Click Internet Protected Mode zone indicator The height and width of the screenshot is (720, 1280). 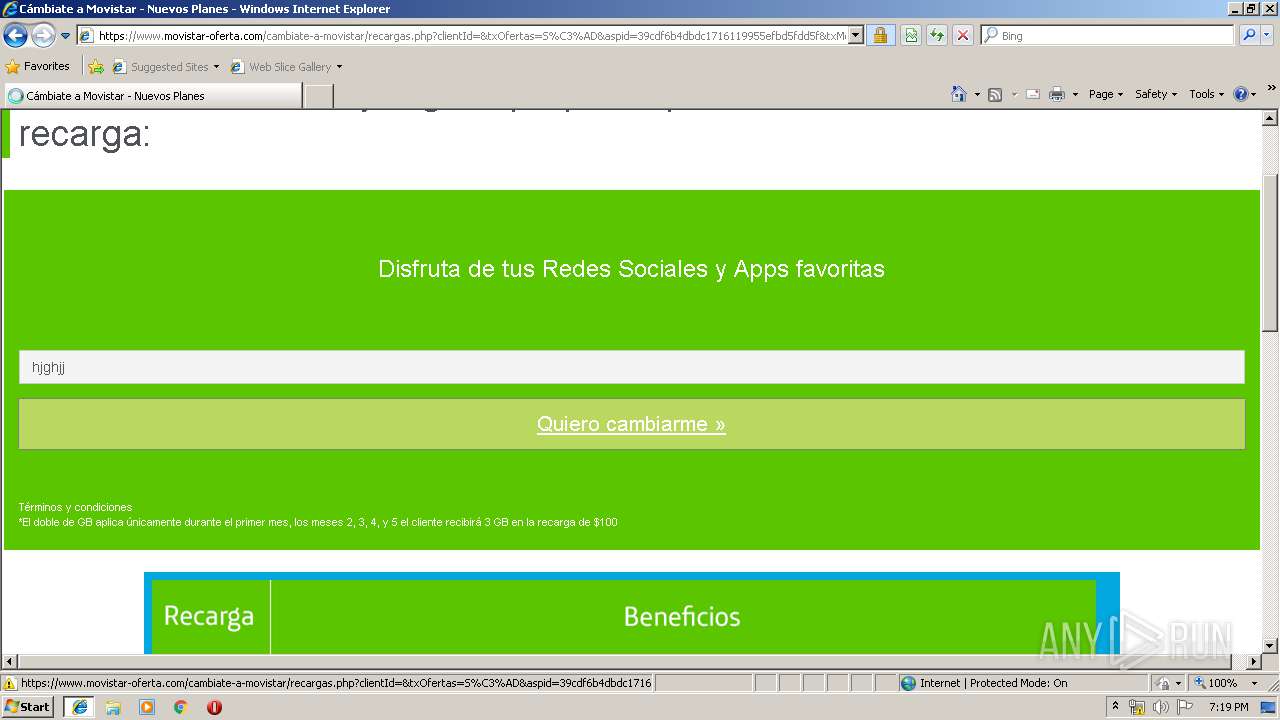984,683
